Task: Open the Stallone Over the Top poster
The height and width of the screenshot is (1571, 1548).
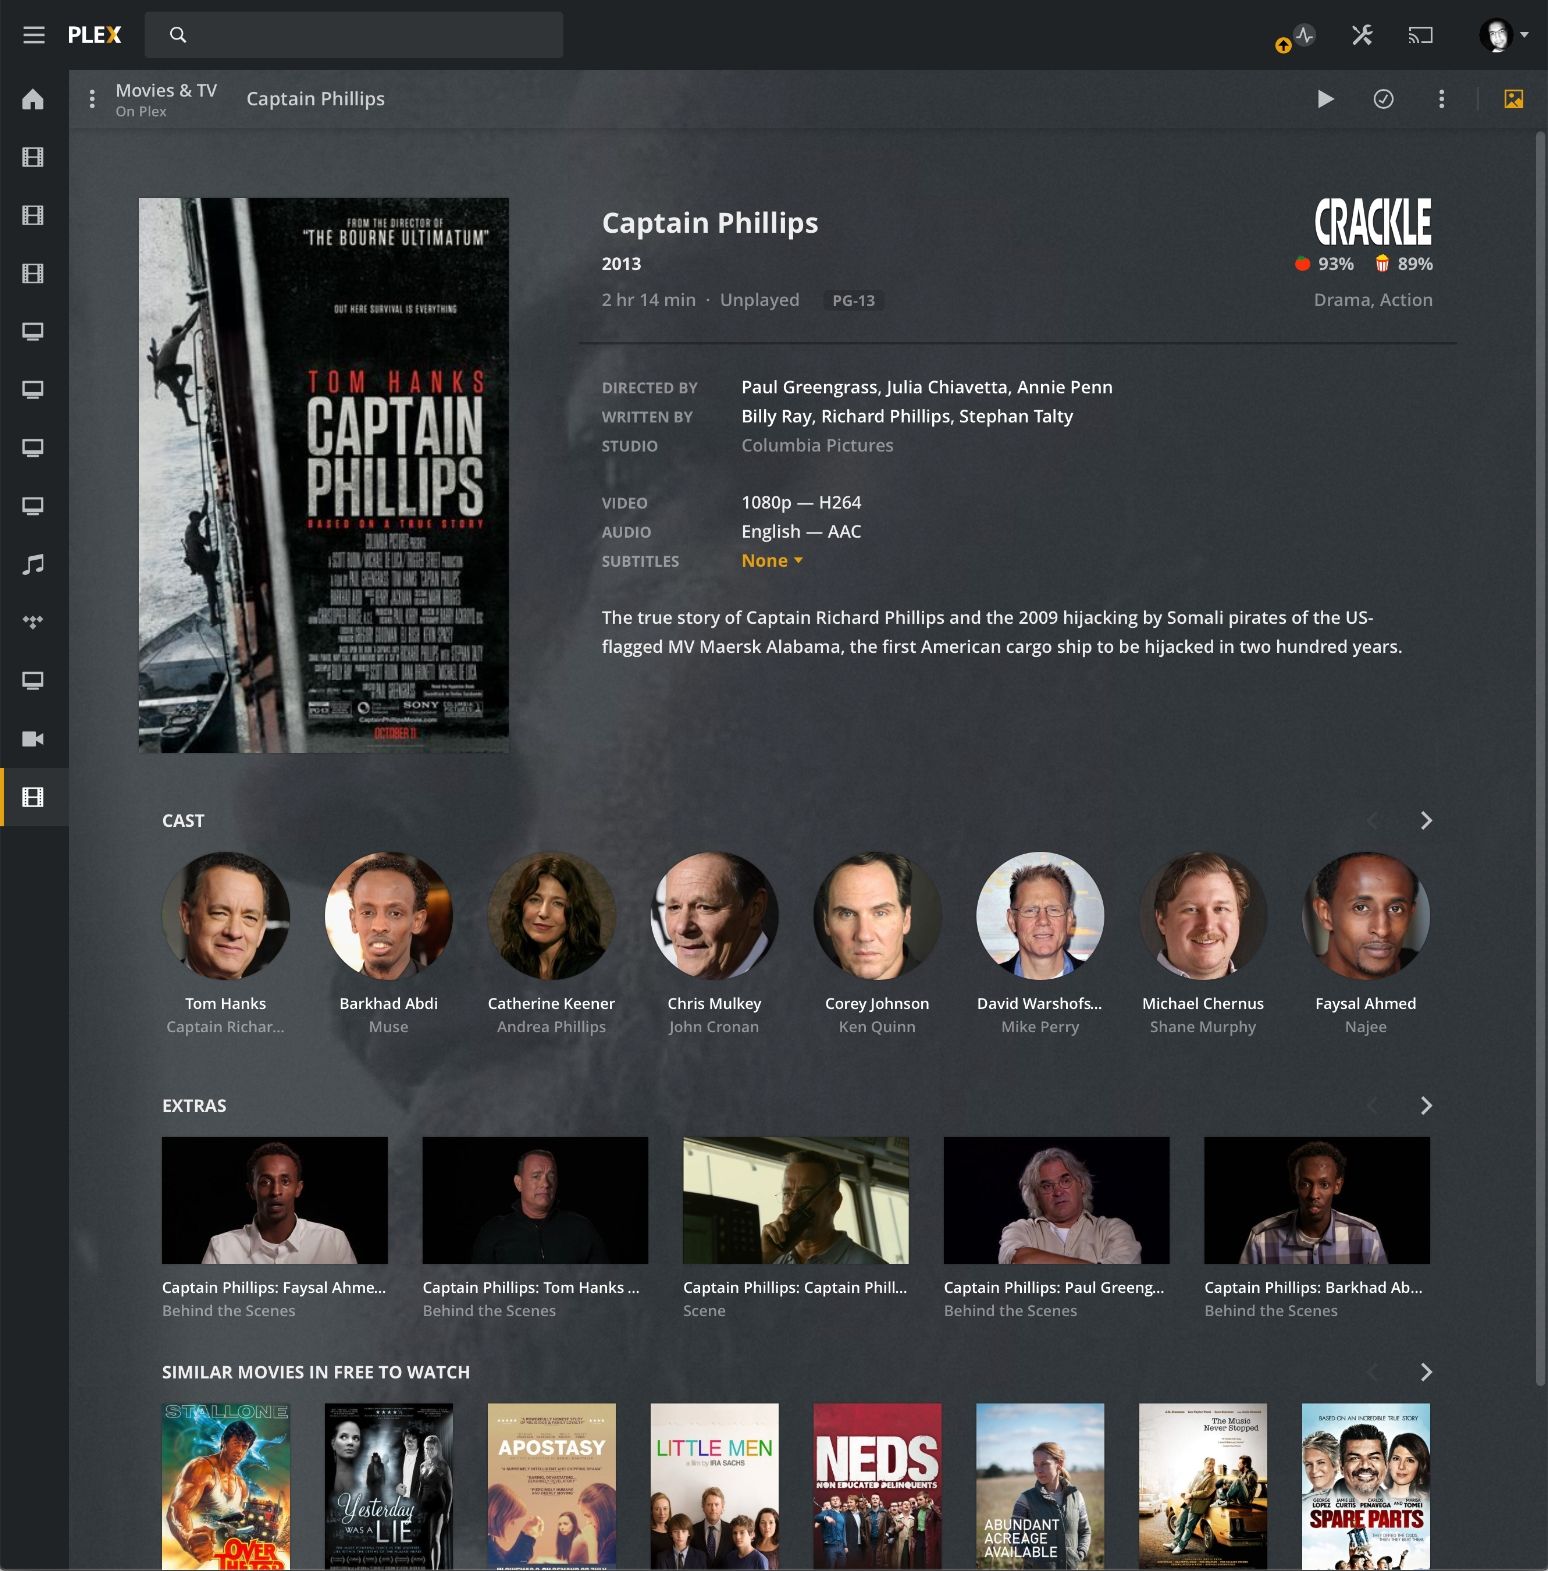Action: pyautogui.click(x=226, y=1486)
